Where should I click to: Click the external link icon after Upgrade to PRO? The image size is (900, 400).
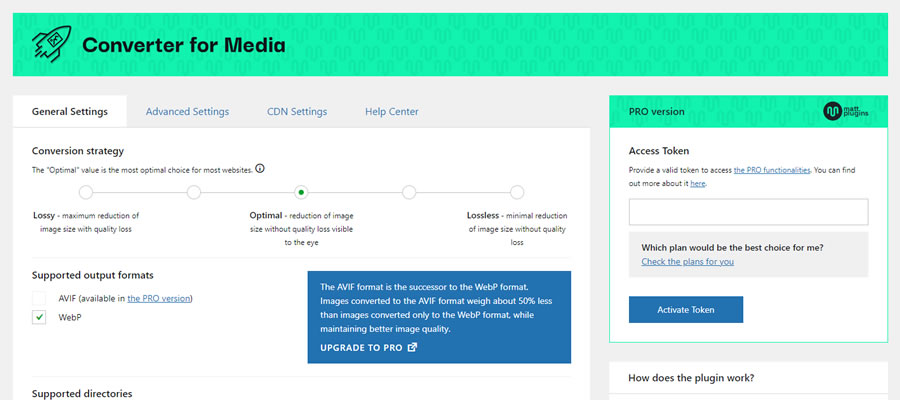[412, 347]
